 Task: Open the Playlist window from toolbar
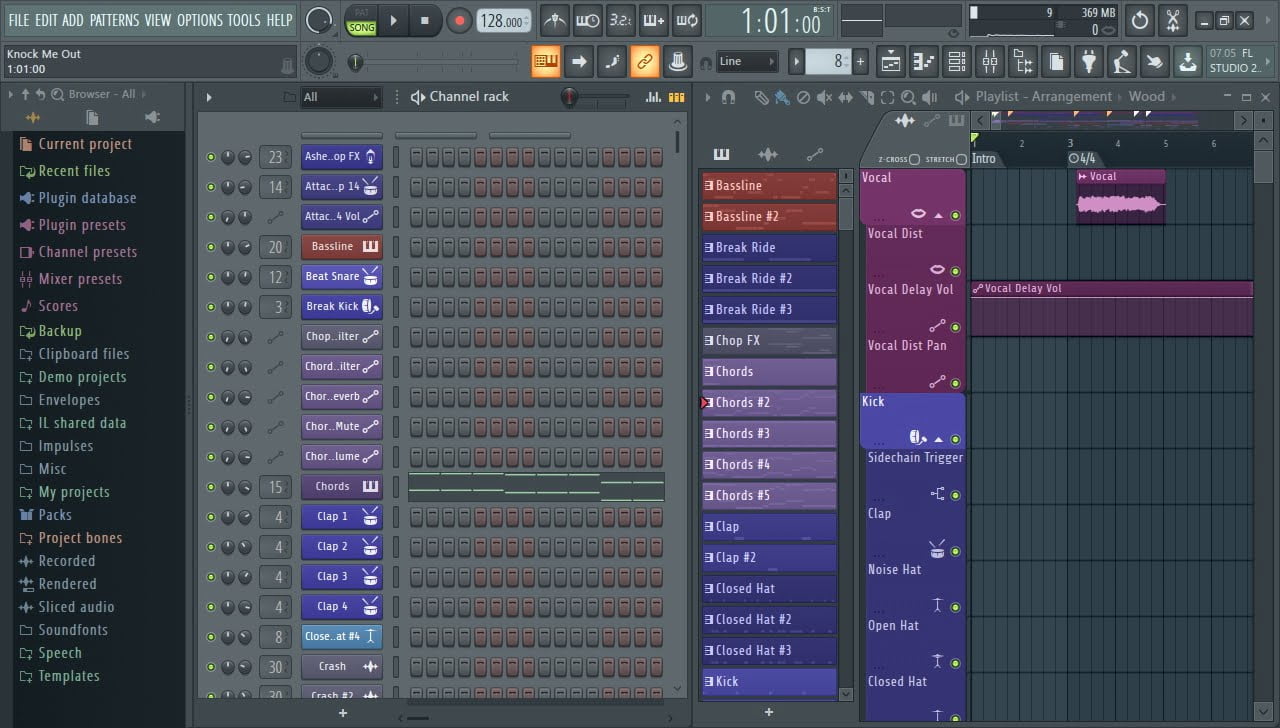point(891,61)
